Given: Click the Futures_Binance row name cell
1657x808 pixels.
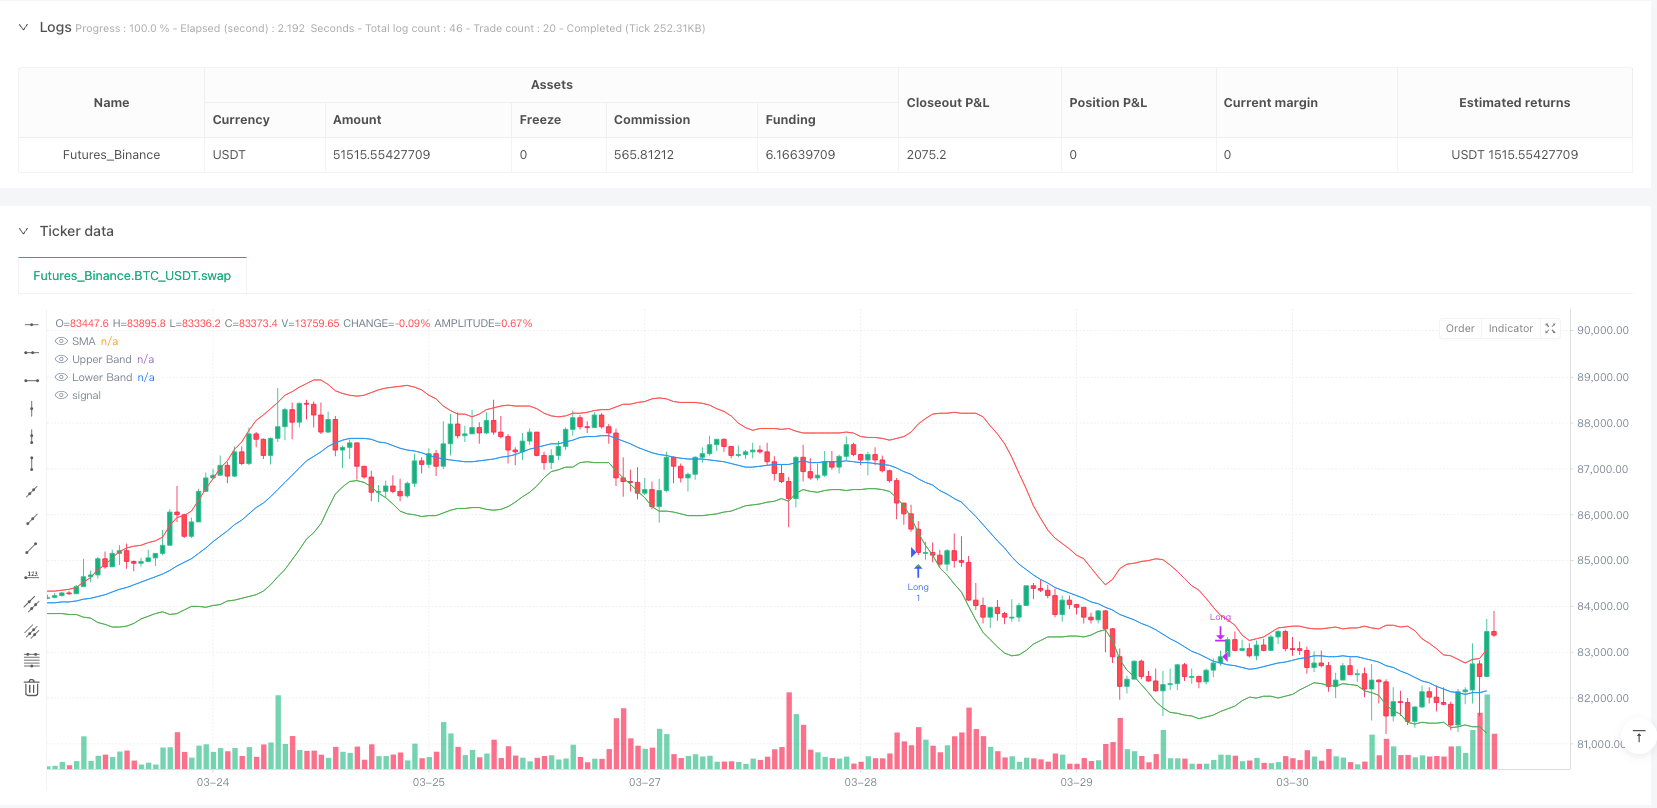Looking at the screenshot, I should pos(111,155).
